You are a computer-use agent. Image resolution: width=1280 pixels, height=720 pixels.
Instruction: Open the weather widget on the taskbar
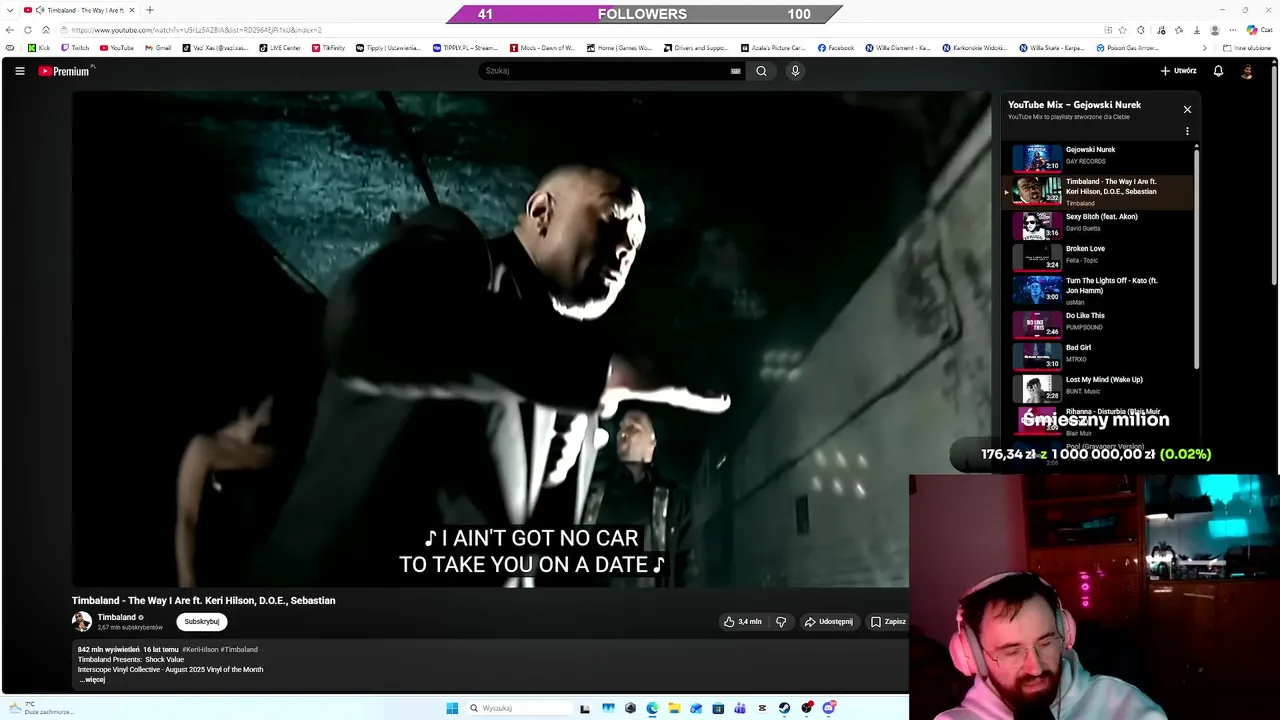[40, 708]
